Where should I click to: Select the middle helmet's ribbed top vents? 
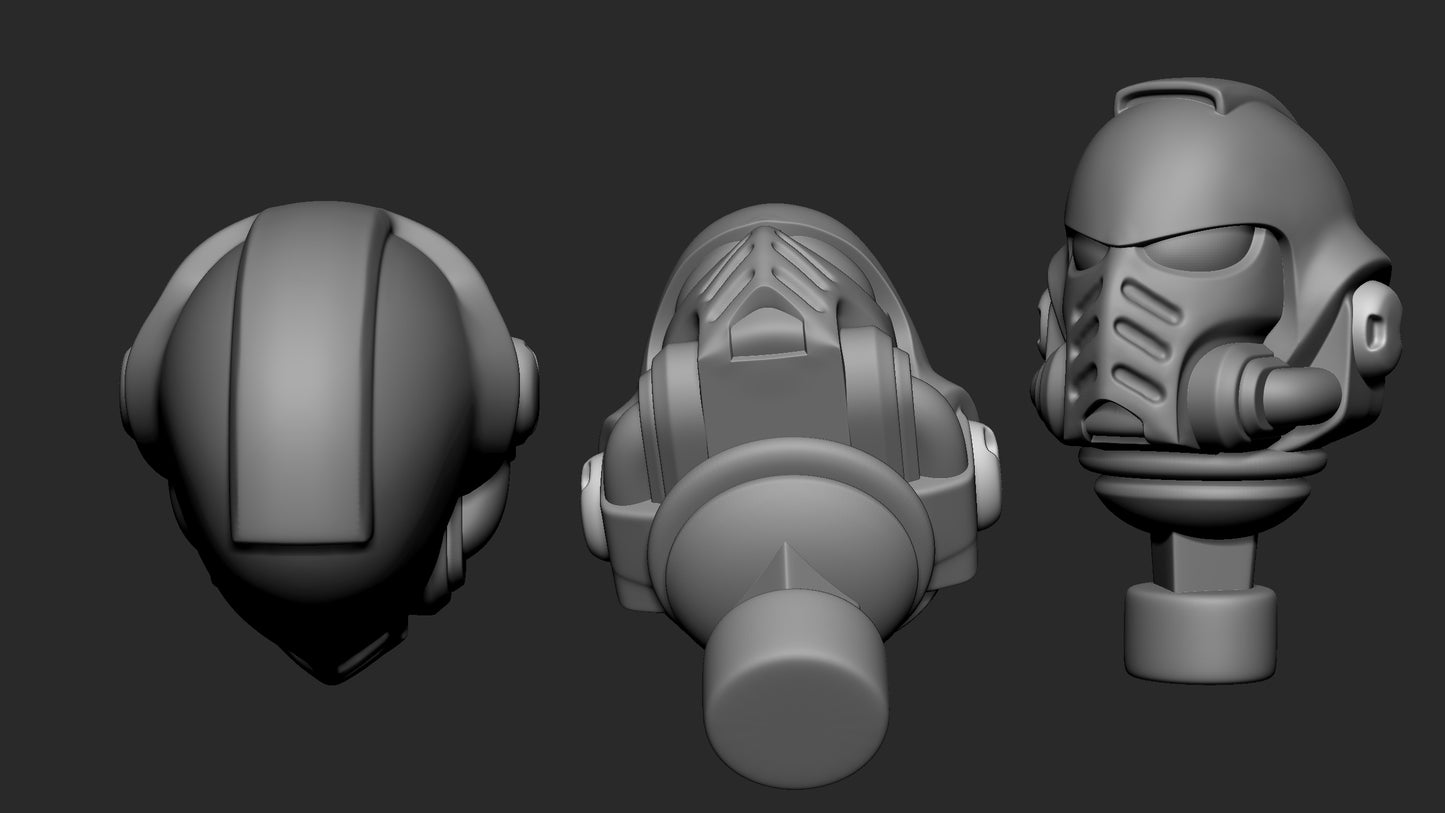[x=770, y=260]
